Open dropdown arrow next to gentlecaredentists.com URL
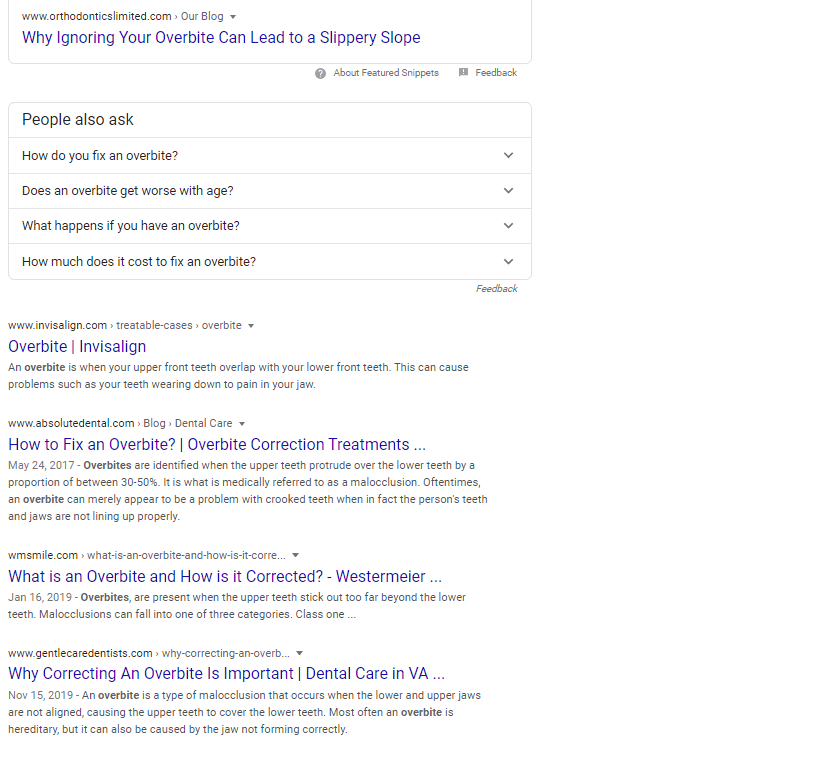This screenshot has width=834, height=757. coord(300,653)
